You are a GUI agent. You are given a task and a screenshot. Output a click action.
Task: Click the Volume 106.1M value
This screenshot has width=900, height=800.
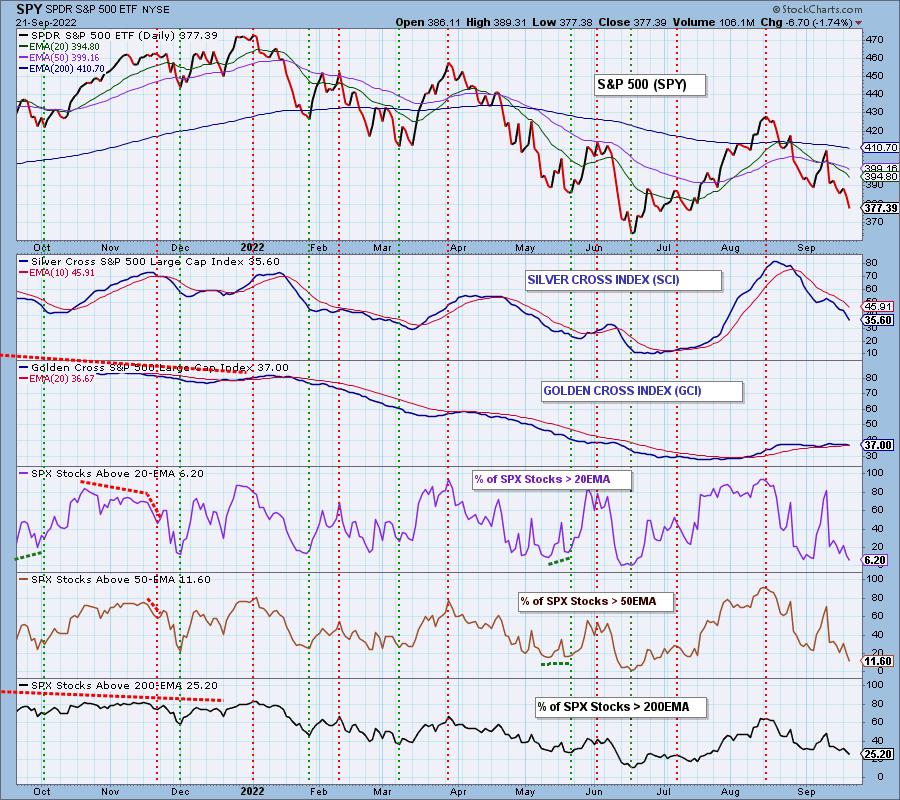coord(712,22)
